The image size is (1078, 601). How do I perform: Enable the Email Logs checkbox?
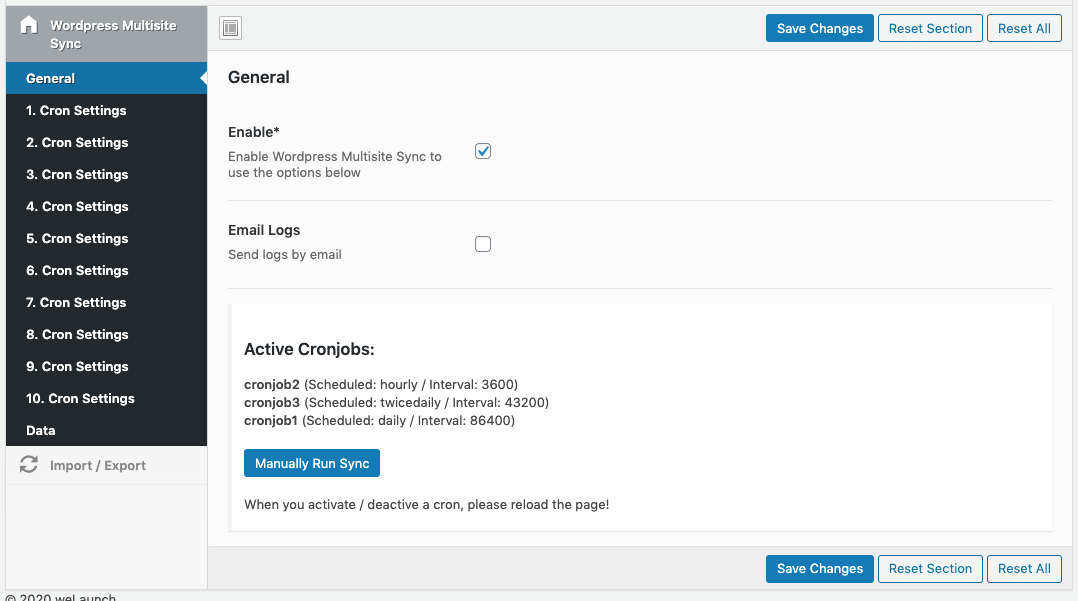point(483,243)
